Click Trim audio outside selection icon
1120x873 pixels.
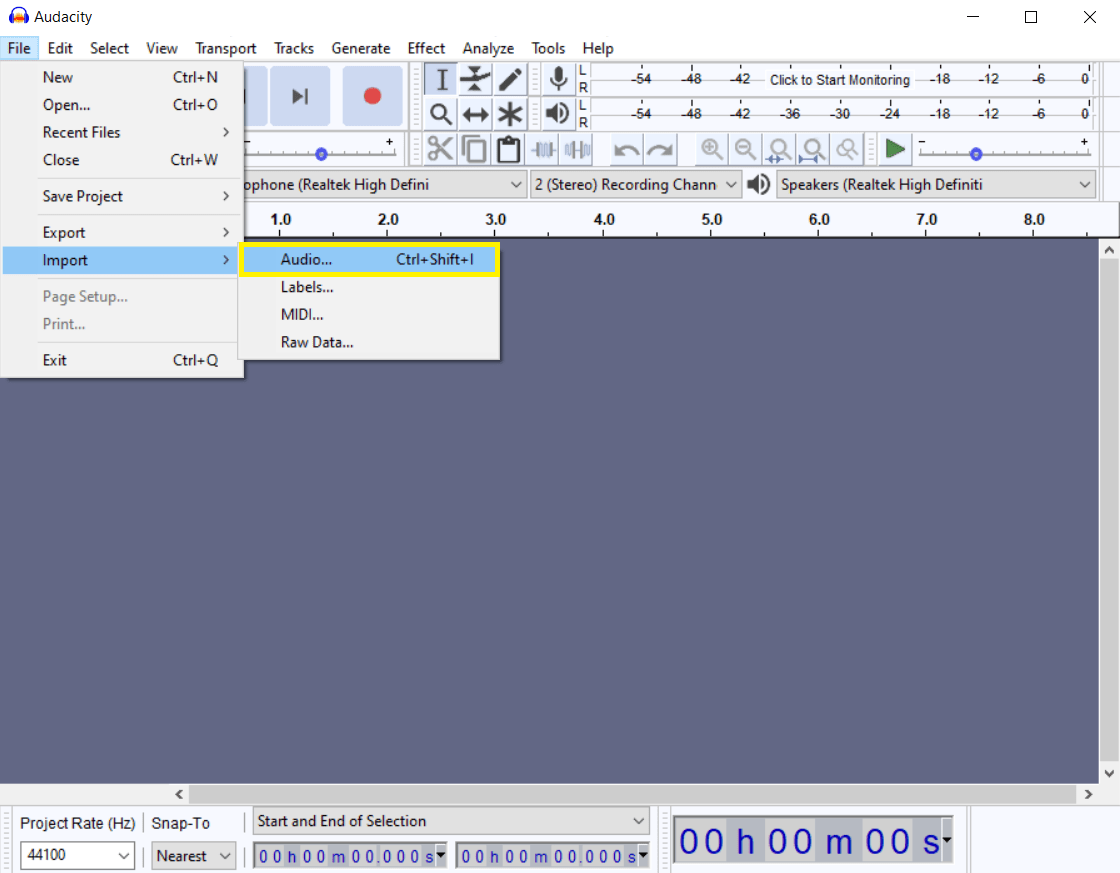(544, 149)
